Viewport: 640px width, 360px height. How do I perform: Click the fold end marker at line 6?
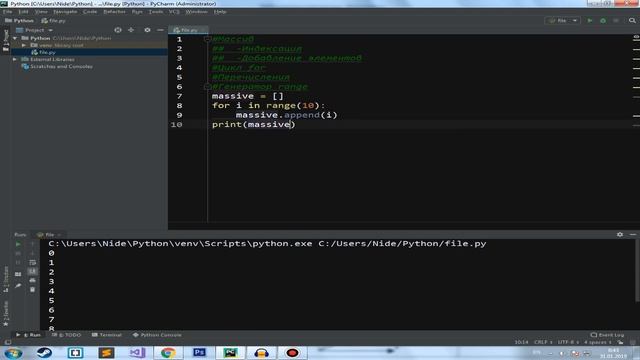(207, 87)
